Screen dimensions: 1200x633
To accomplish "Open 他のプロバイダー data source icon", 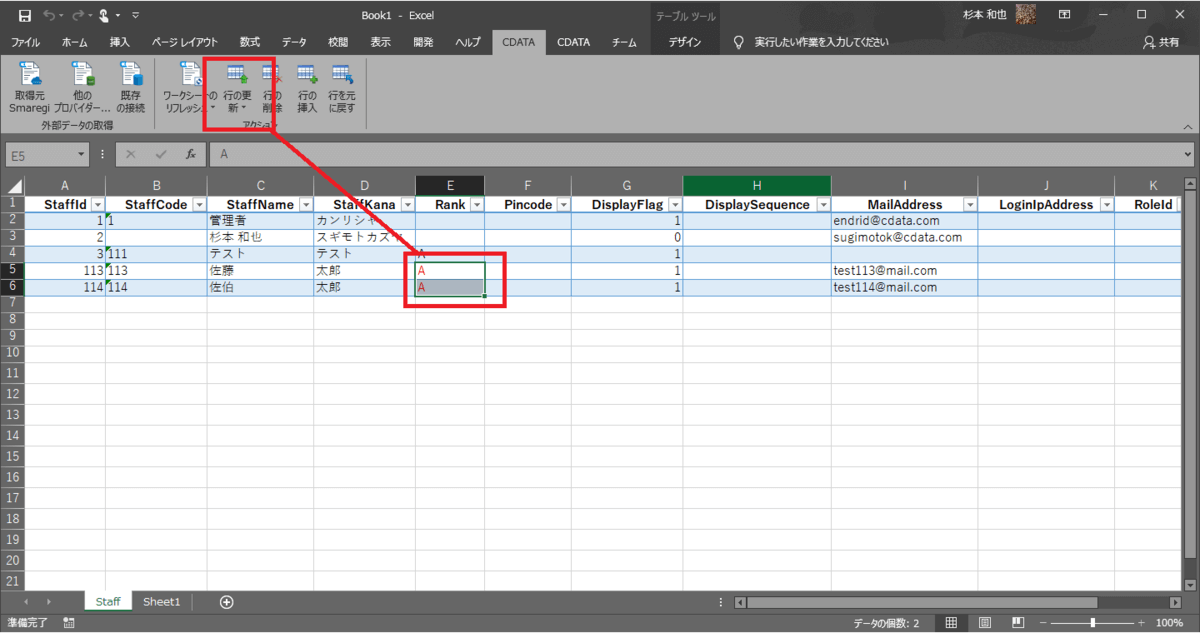I will [82, 87].
